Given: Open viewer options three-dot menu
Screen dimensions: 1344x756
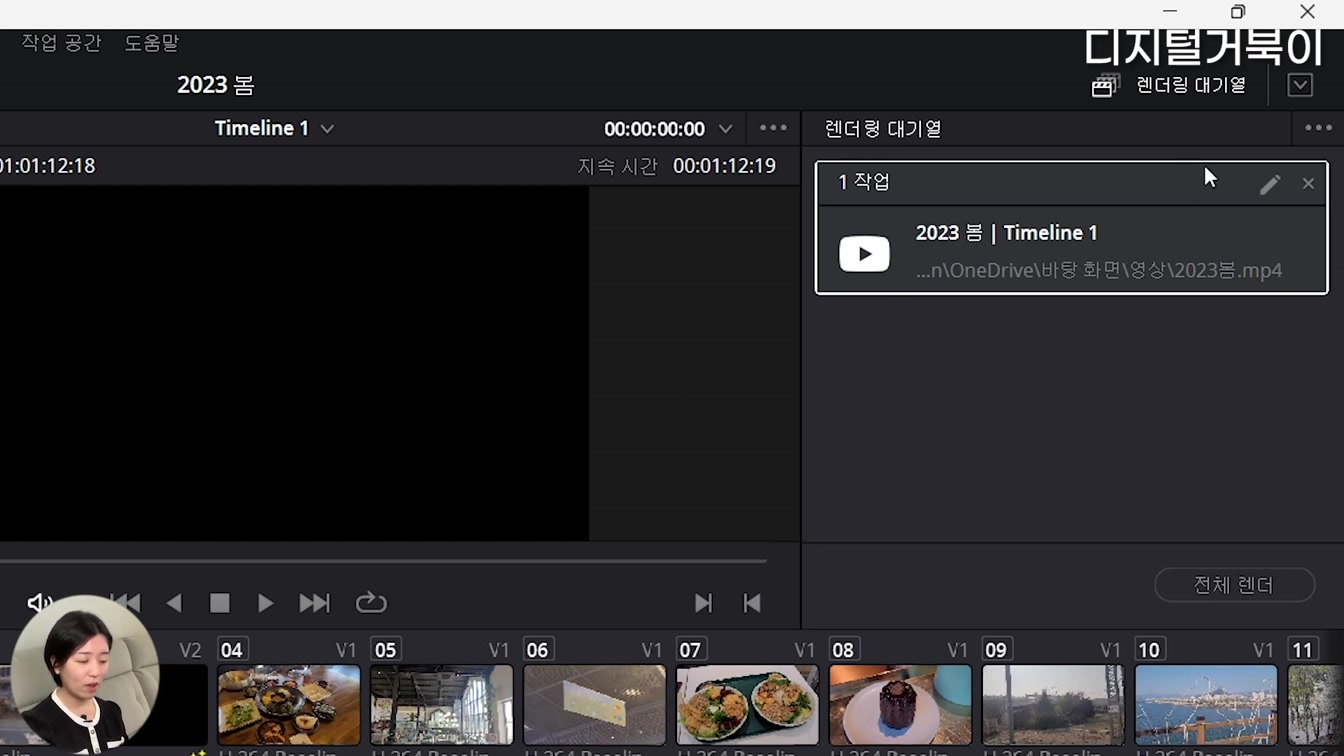Looking at the screenshot, I should coord(773,128).
